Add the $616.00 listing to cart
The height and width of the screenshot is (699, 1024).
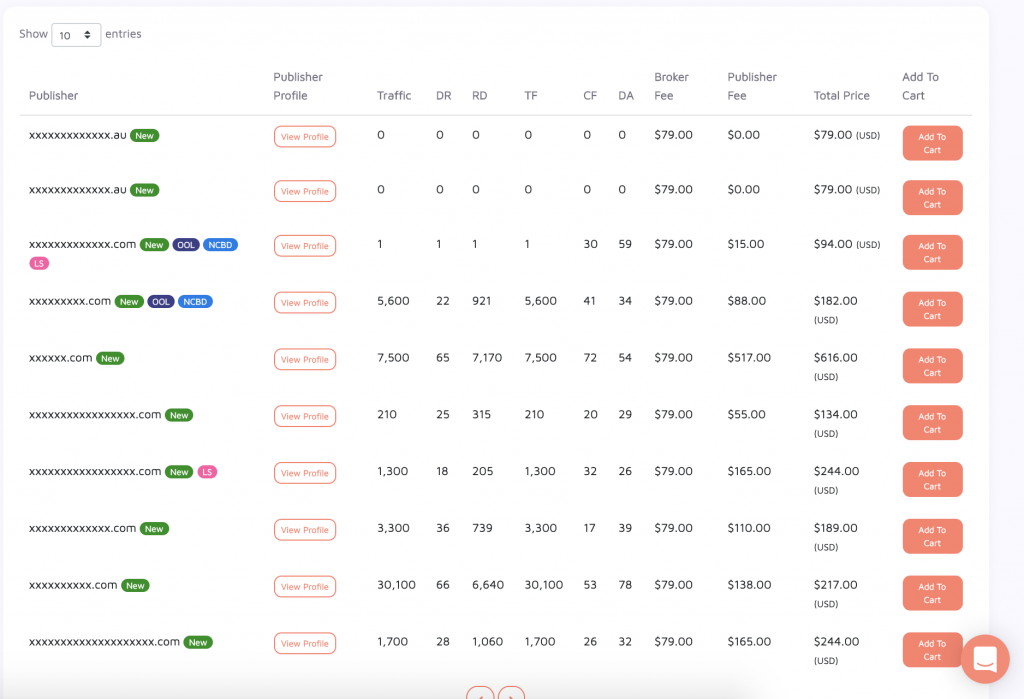pos(932,366)
